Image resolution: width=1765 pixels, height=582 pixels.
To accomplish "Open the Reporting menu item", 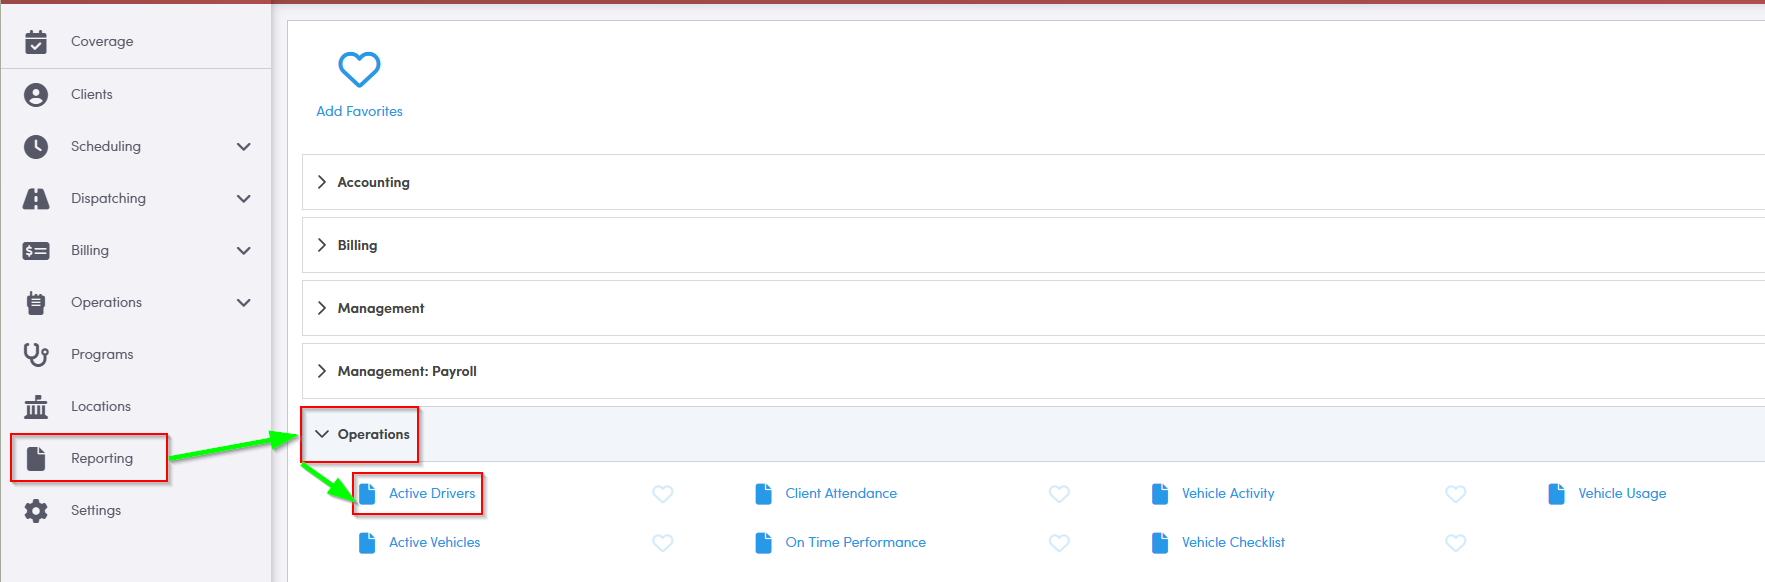I will pyautogui.click(x=101, y=459).
